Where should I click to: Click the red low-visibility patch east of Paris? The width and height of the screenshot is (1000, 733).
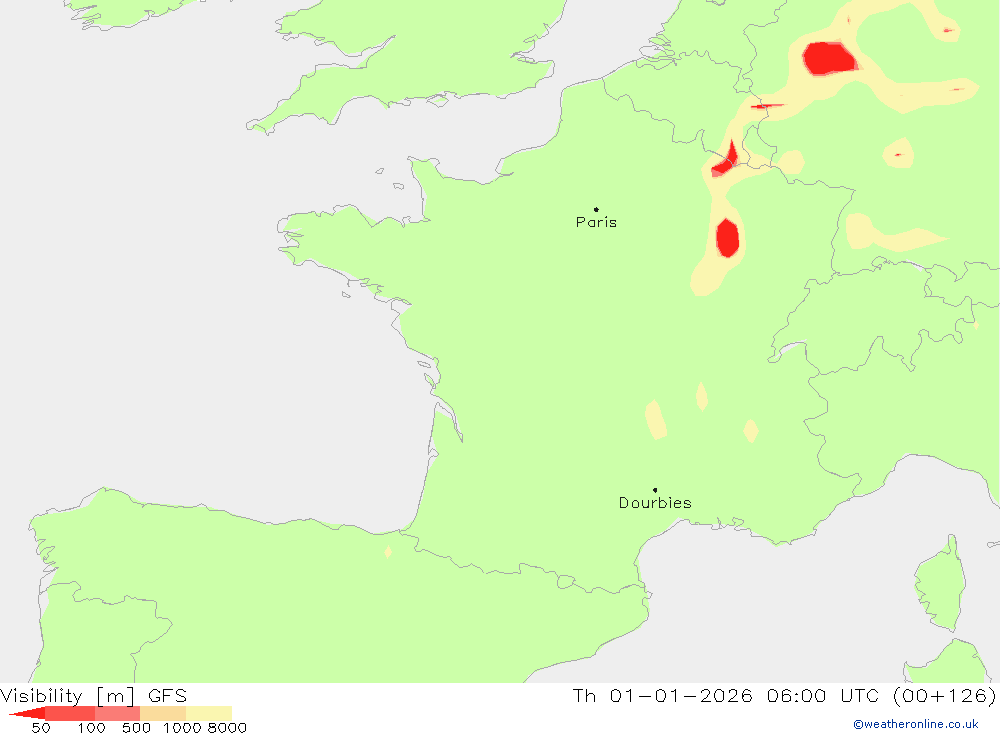[x=727, y=238]
